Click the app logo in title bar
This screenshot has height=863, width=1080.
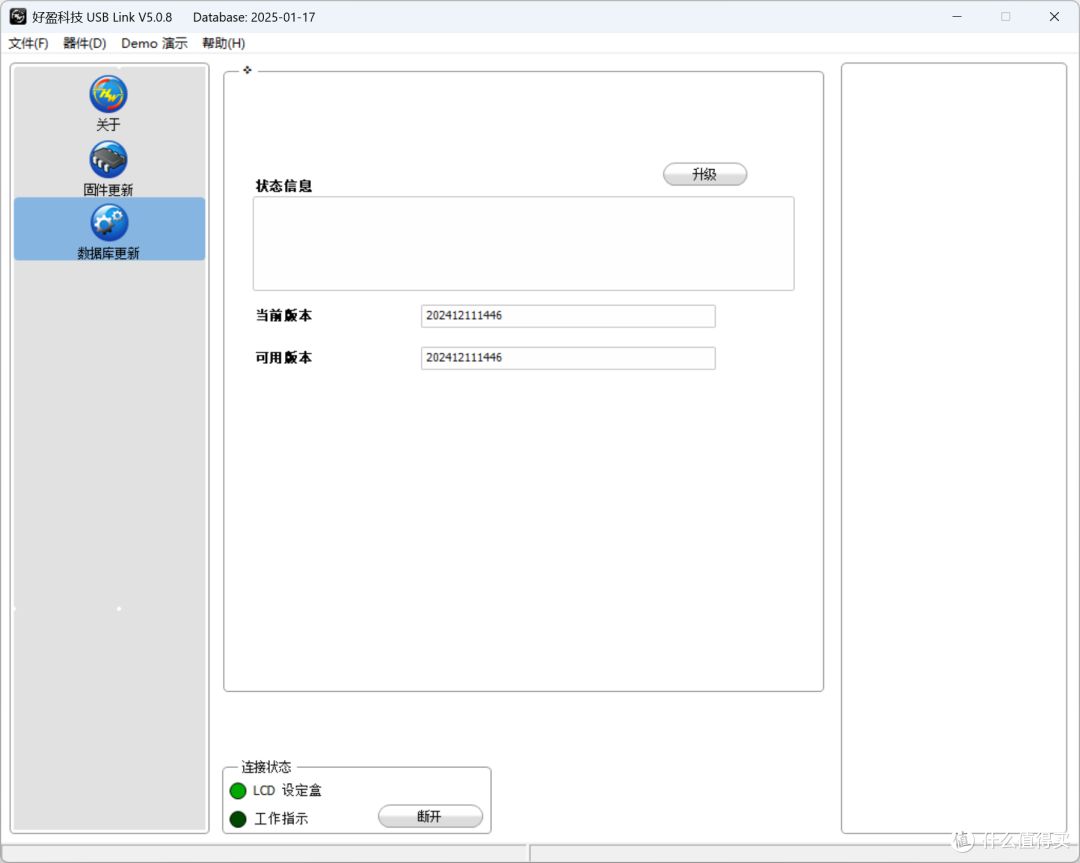click(x=18, y=17)
